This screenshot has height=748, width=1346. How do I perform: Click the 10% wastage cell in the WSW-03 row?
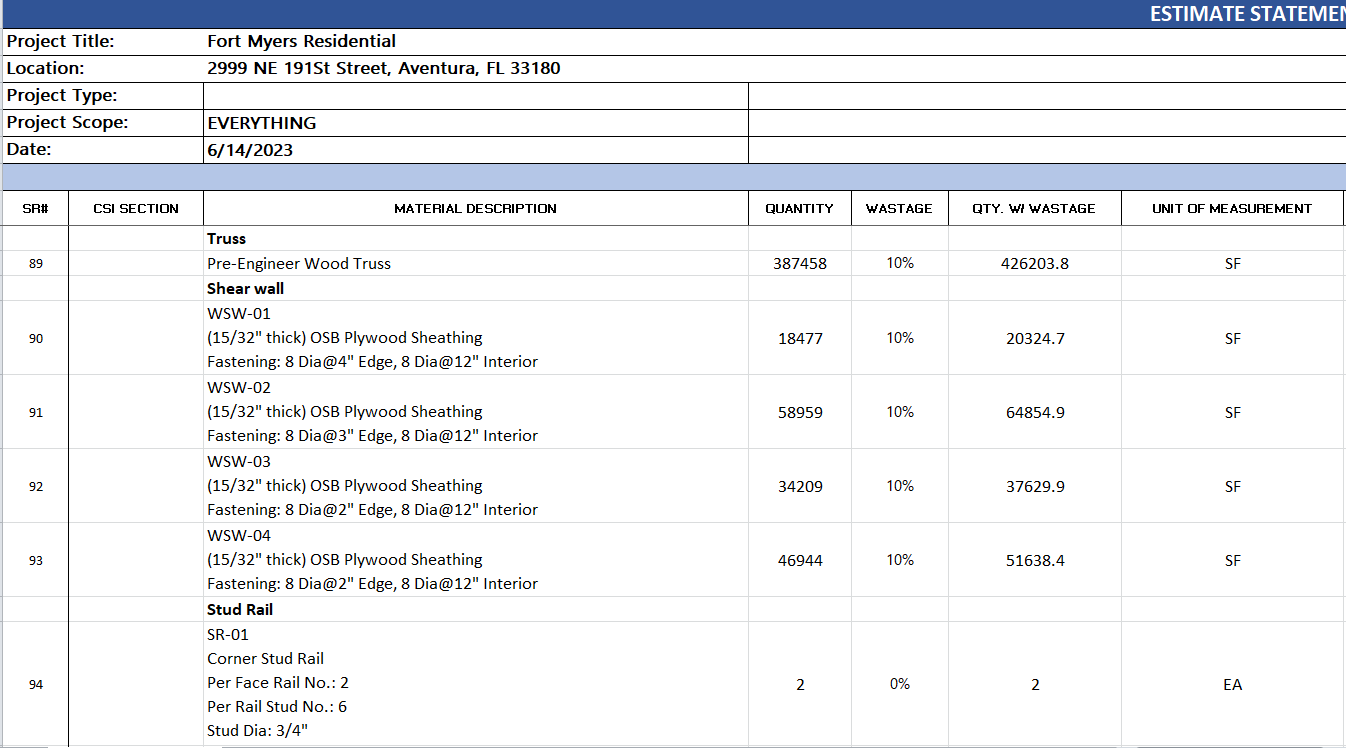click(900, 486)
